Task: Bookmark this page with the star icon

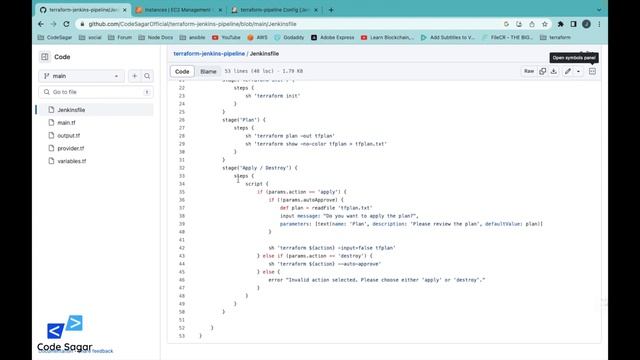Action: pyautogui.click(x=544, y=24)
